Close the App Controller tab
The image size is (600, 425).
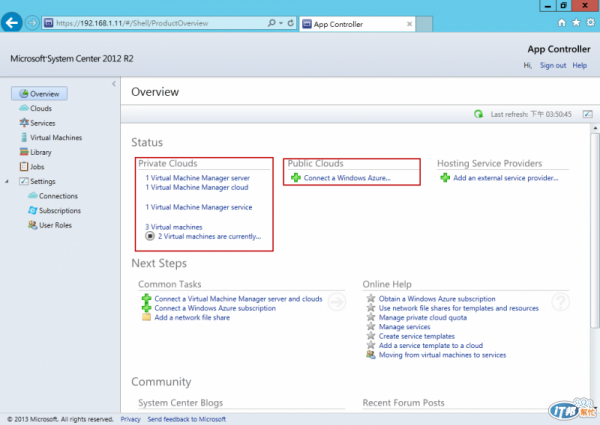[x=409, y=24]
